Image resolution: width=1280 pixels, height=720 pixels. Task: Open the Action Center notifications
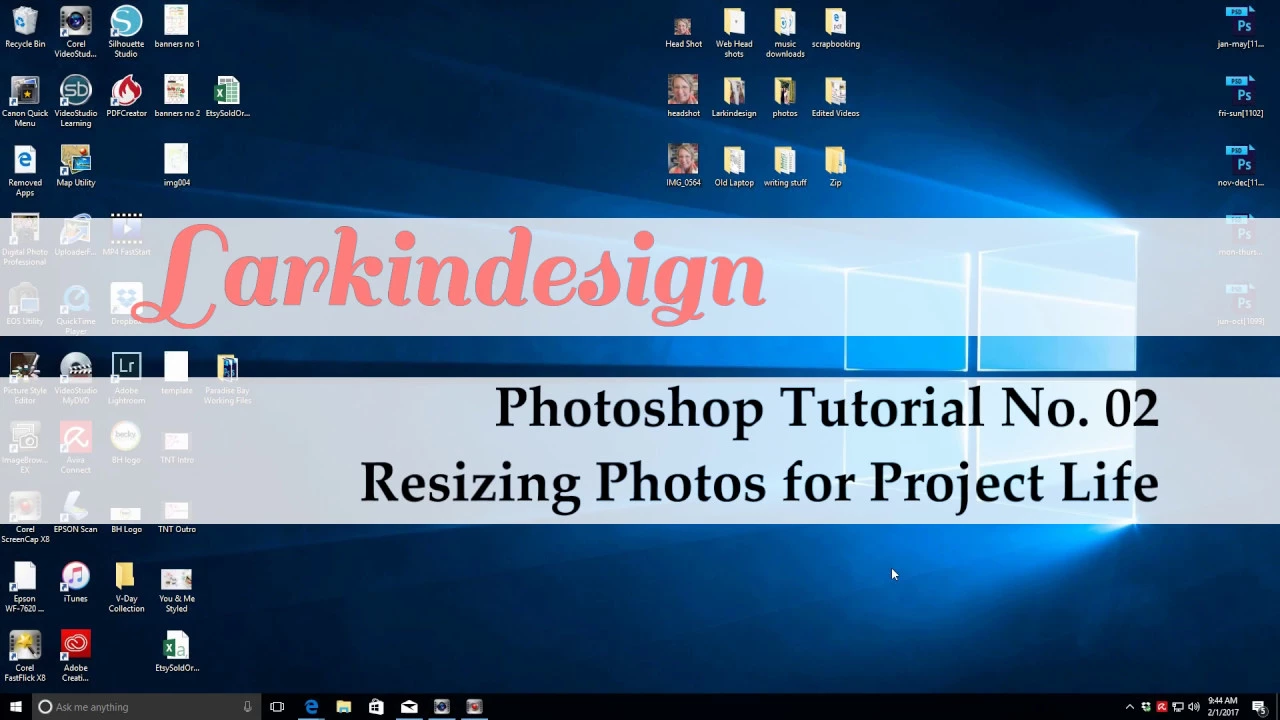point(1259,707)
